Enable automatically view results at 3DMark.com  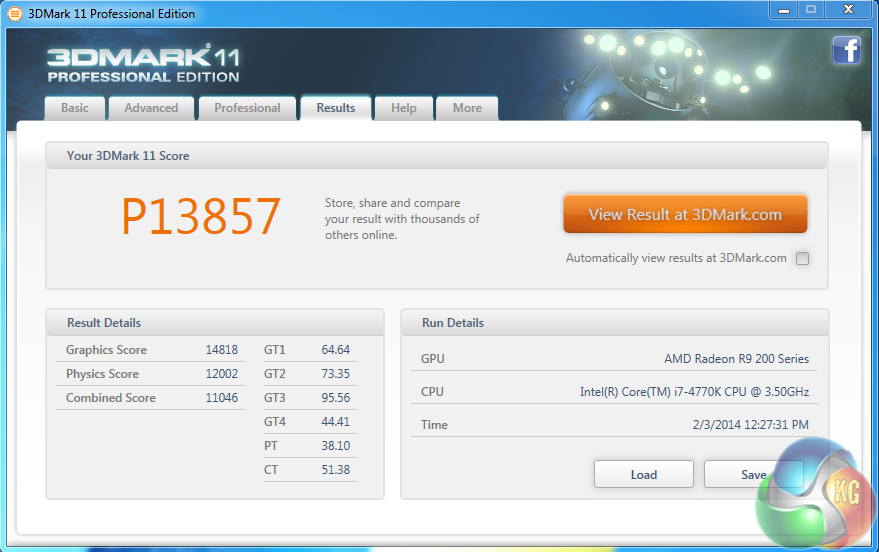point(802,258)
